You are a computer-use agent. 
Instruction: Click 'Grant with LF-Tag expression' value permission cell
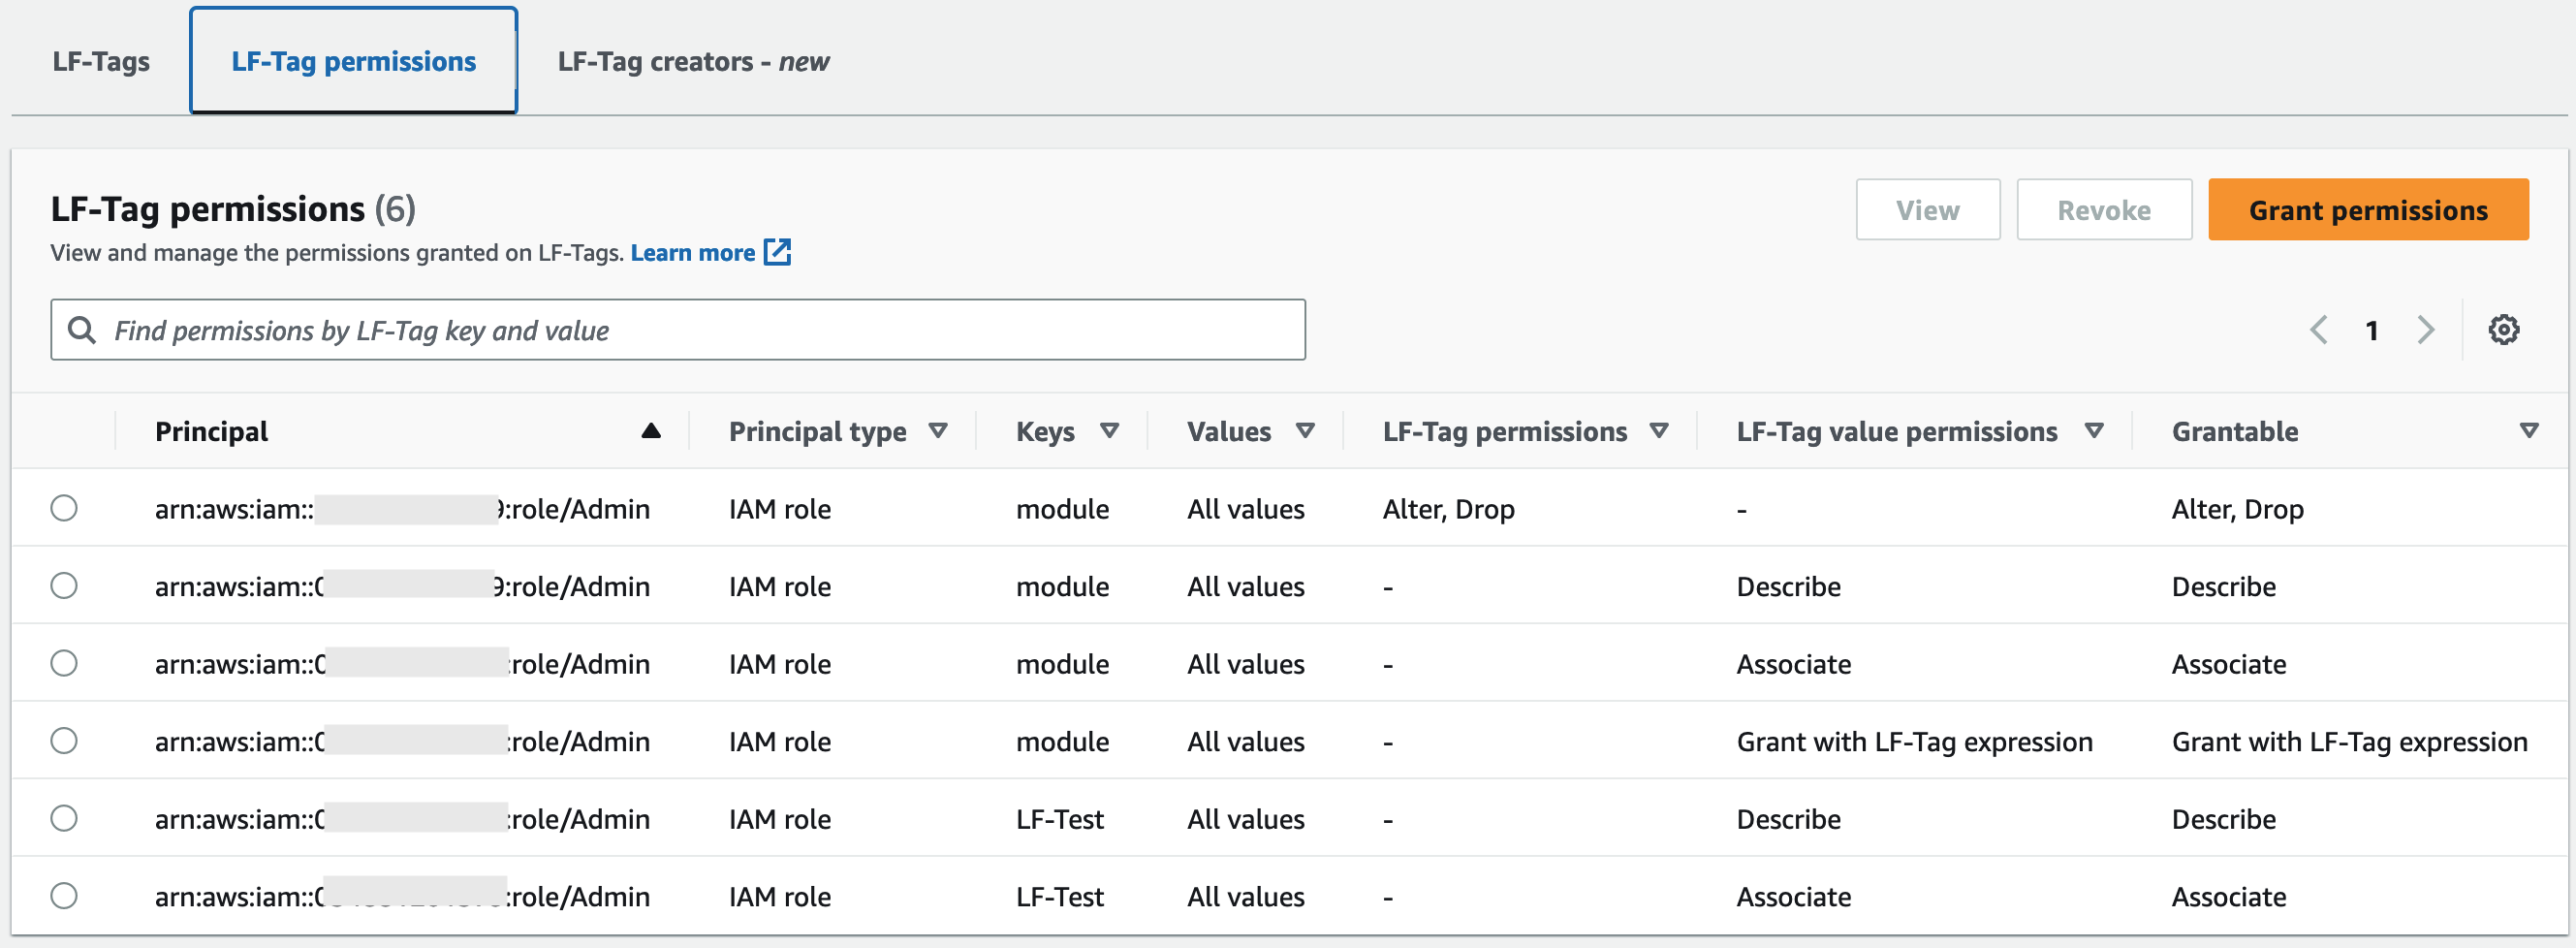(1914, 742)
